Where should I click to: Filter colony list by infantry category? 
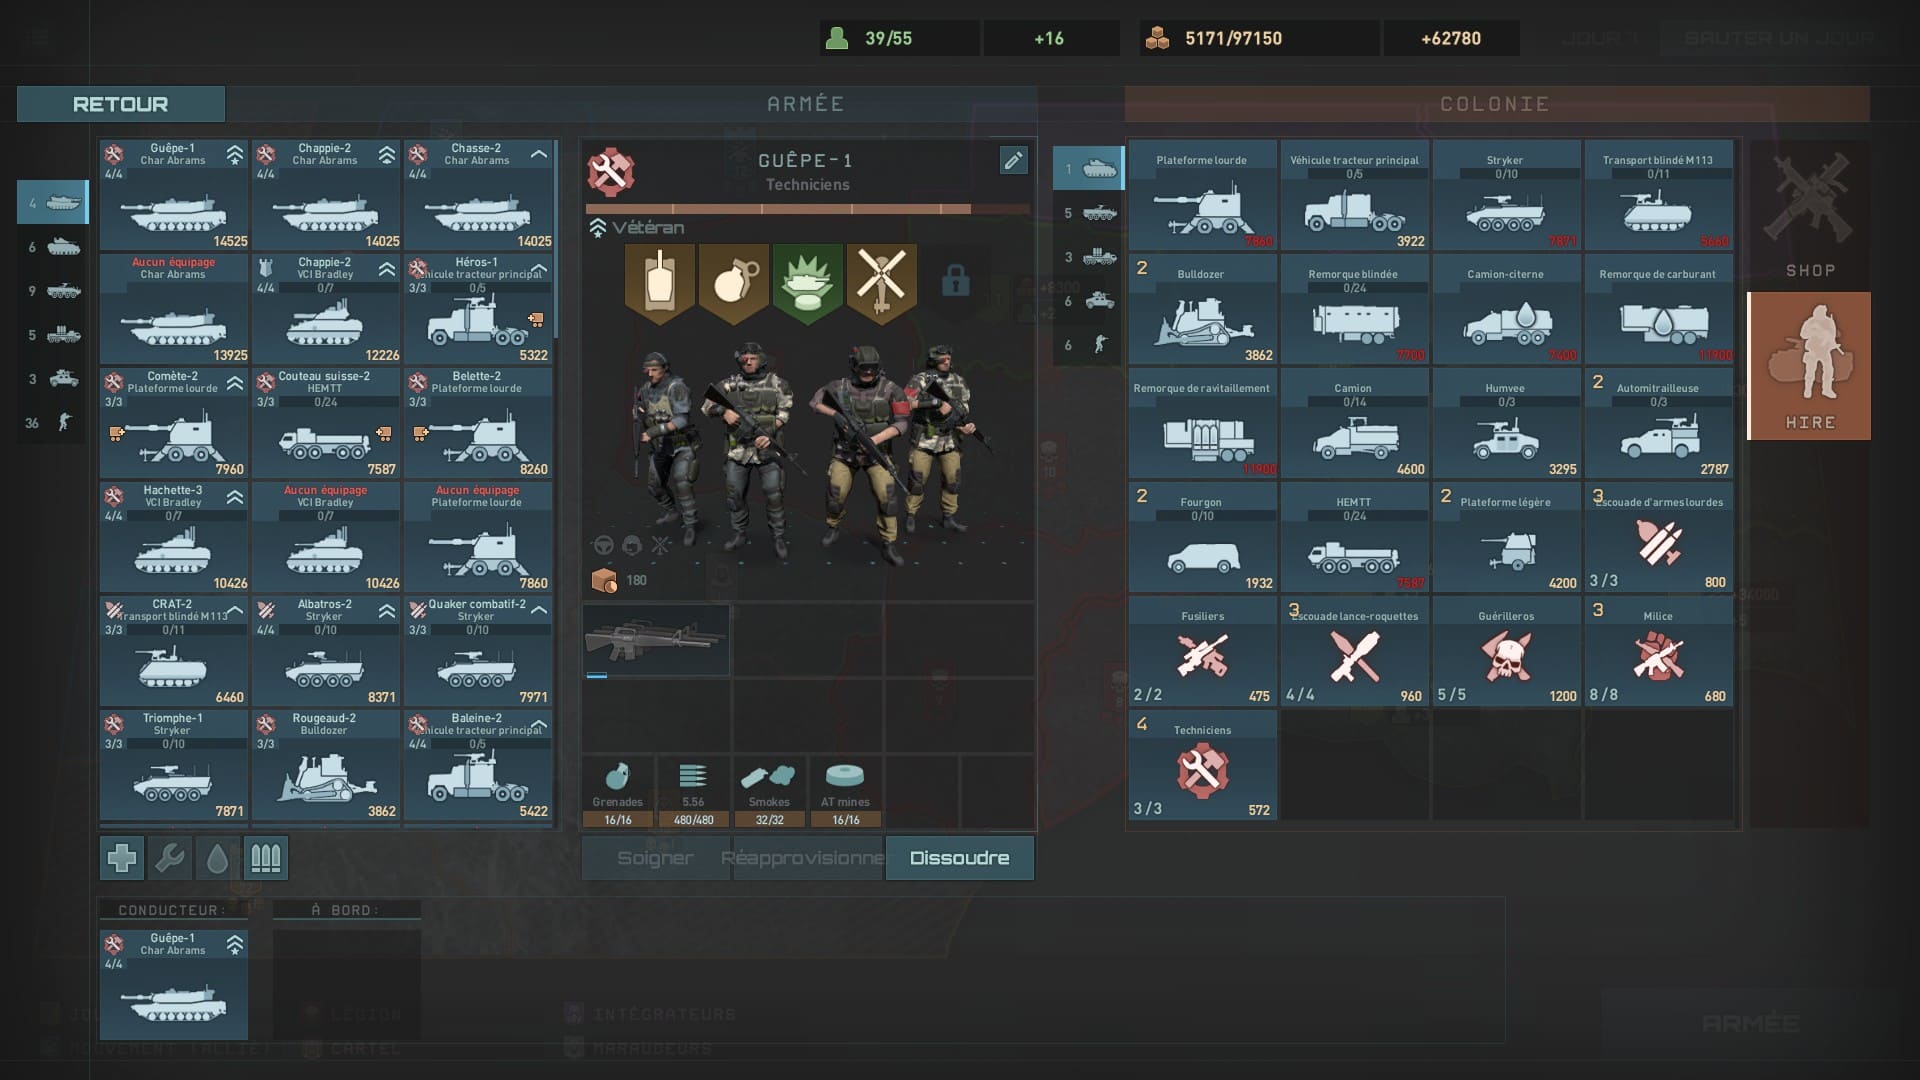pyautogui.click(x=1088, y=345)
